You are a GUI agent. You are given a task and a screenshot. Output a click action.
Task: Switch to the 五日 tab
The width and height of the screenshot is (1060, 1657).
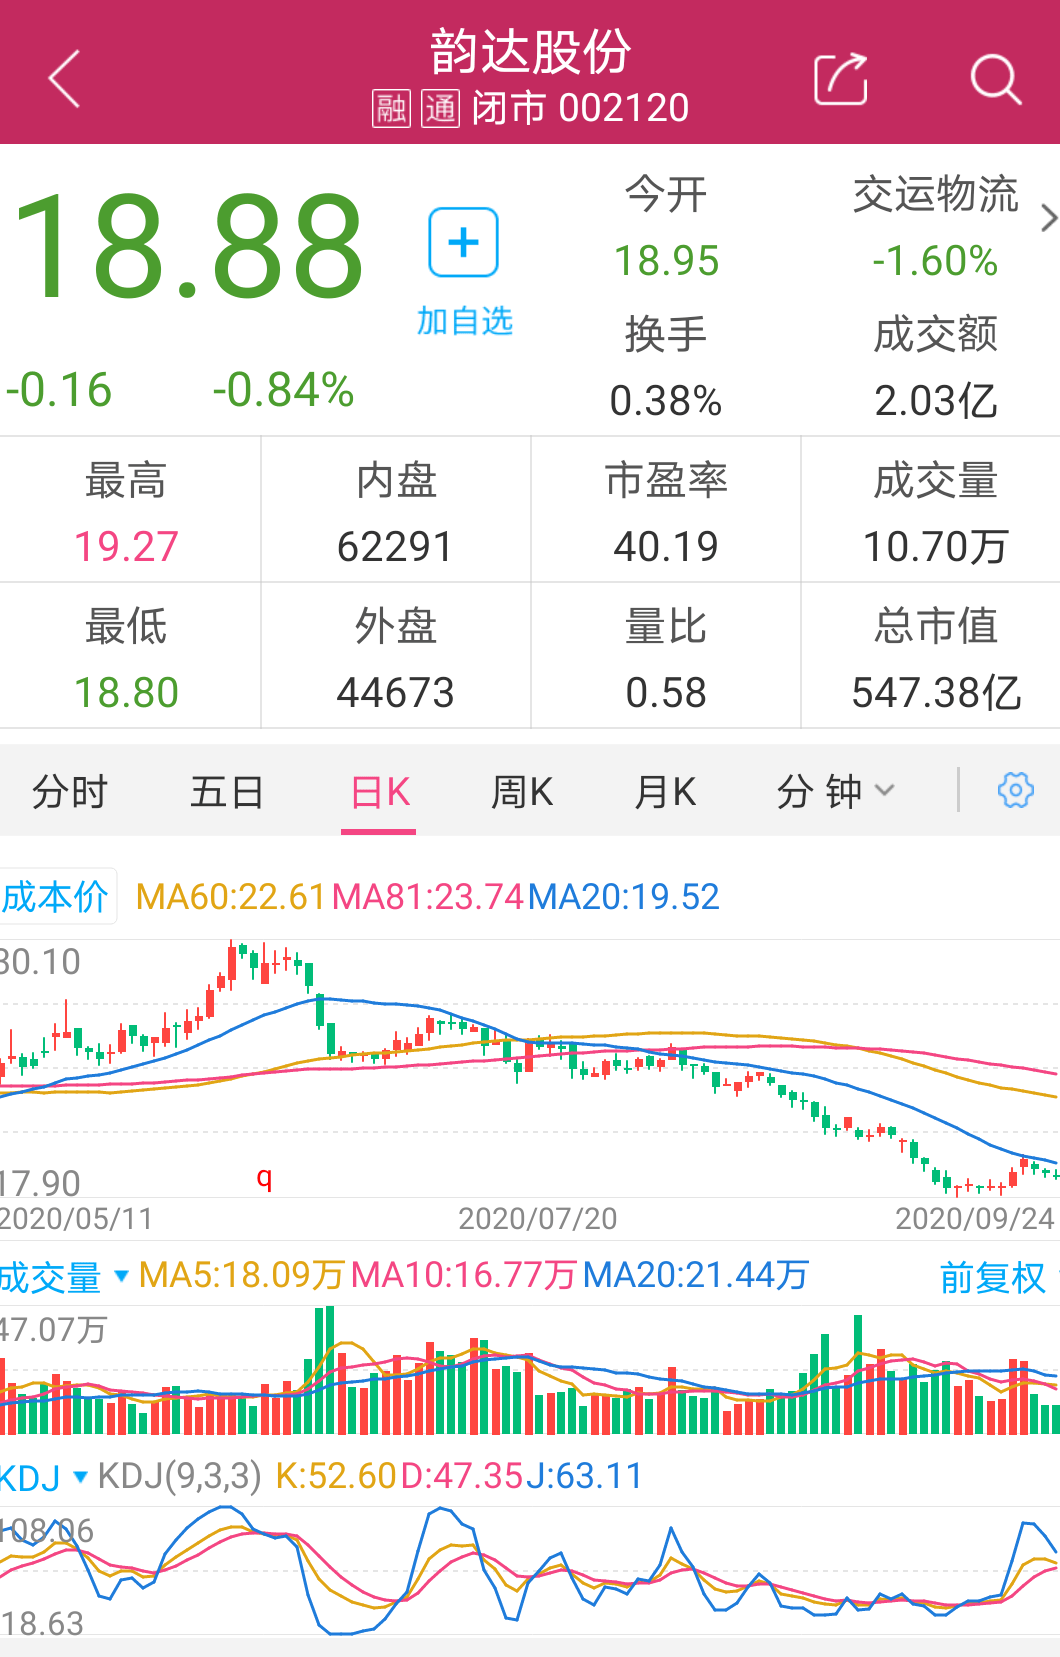click(227, 791)
